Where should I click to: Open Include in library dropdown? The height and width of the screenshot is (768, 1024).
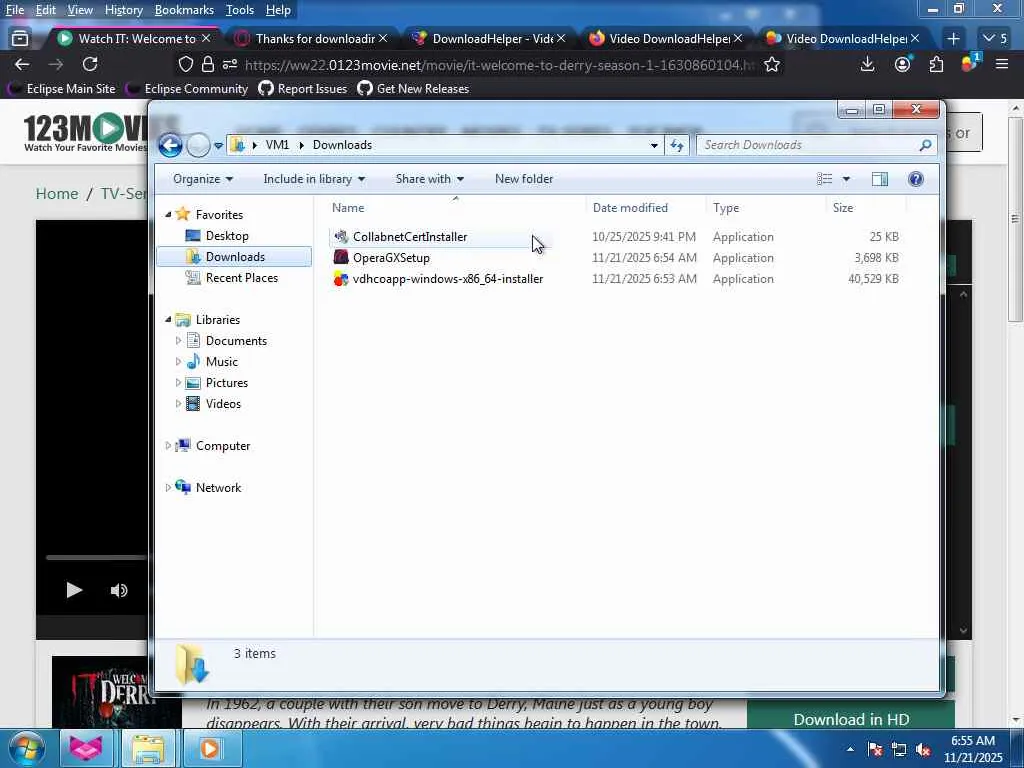[314, 179]
